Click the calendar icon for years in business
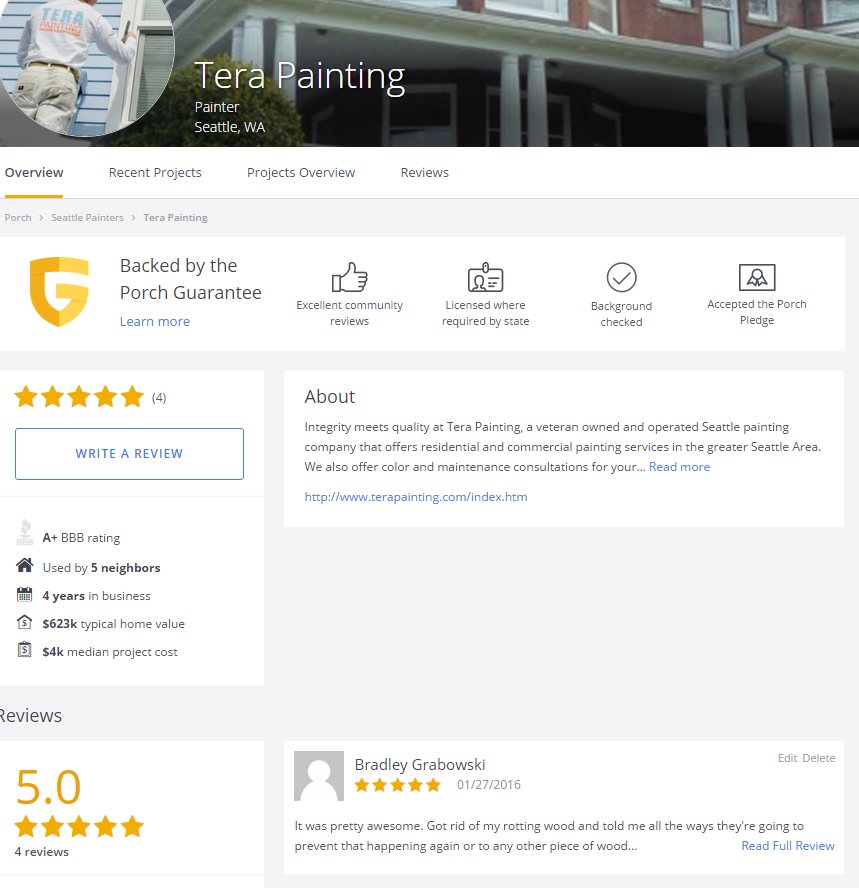859x888 pixels. (x=24, y=594)
